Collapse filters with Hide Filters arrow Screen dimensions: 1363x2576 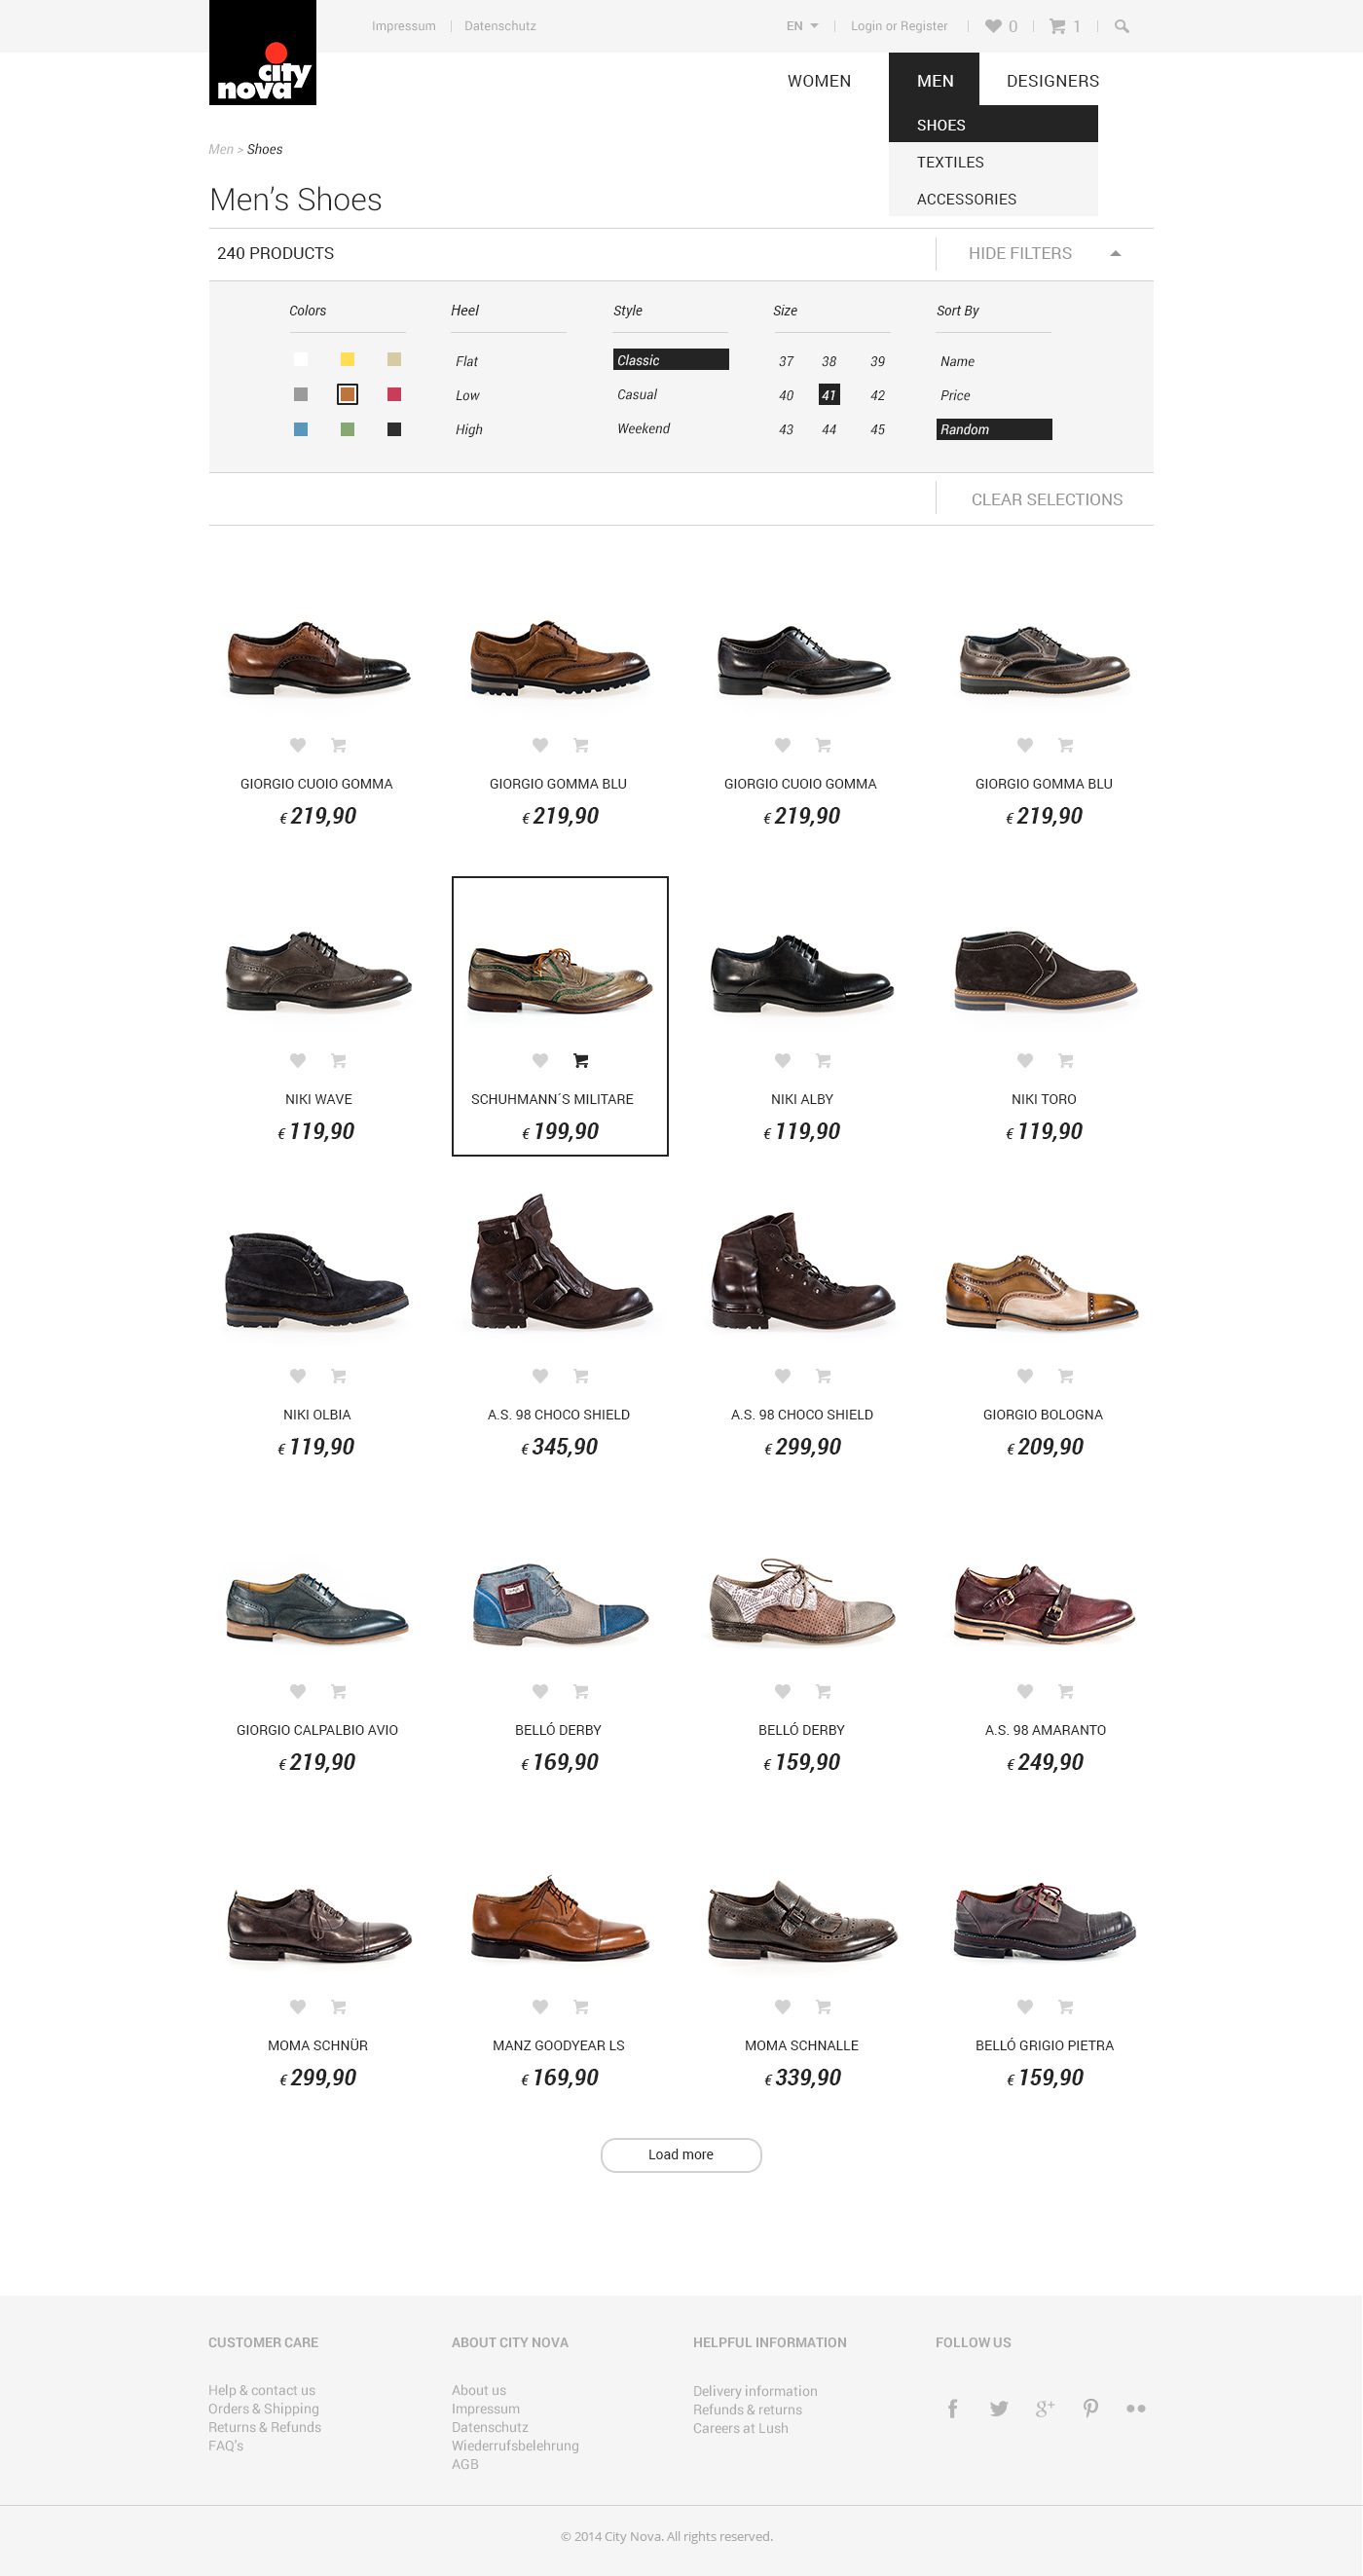click(1115, 254)
